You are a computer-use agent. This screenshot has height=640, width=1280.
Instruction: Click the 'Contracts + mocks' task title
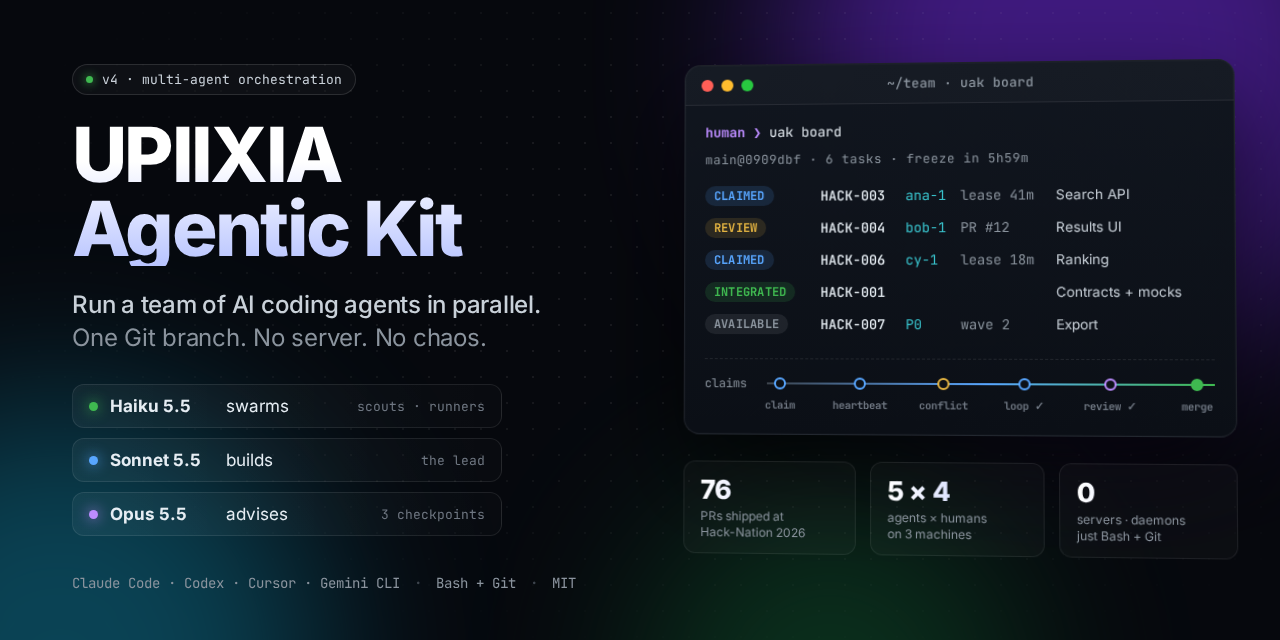1119,292
